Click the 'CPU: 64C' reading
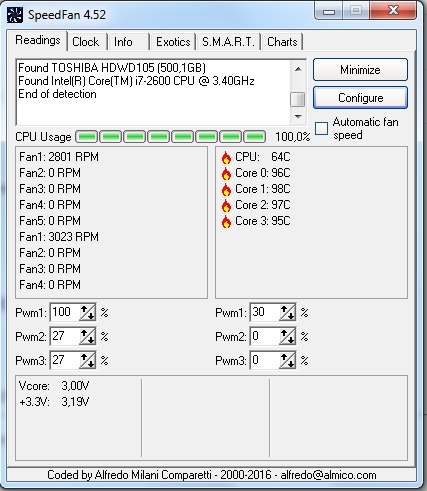Image resolution: width=427 pixels, height=491 pixels. click(x=263, y=157)
